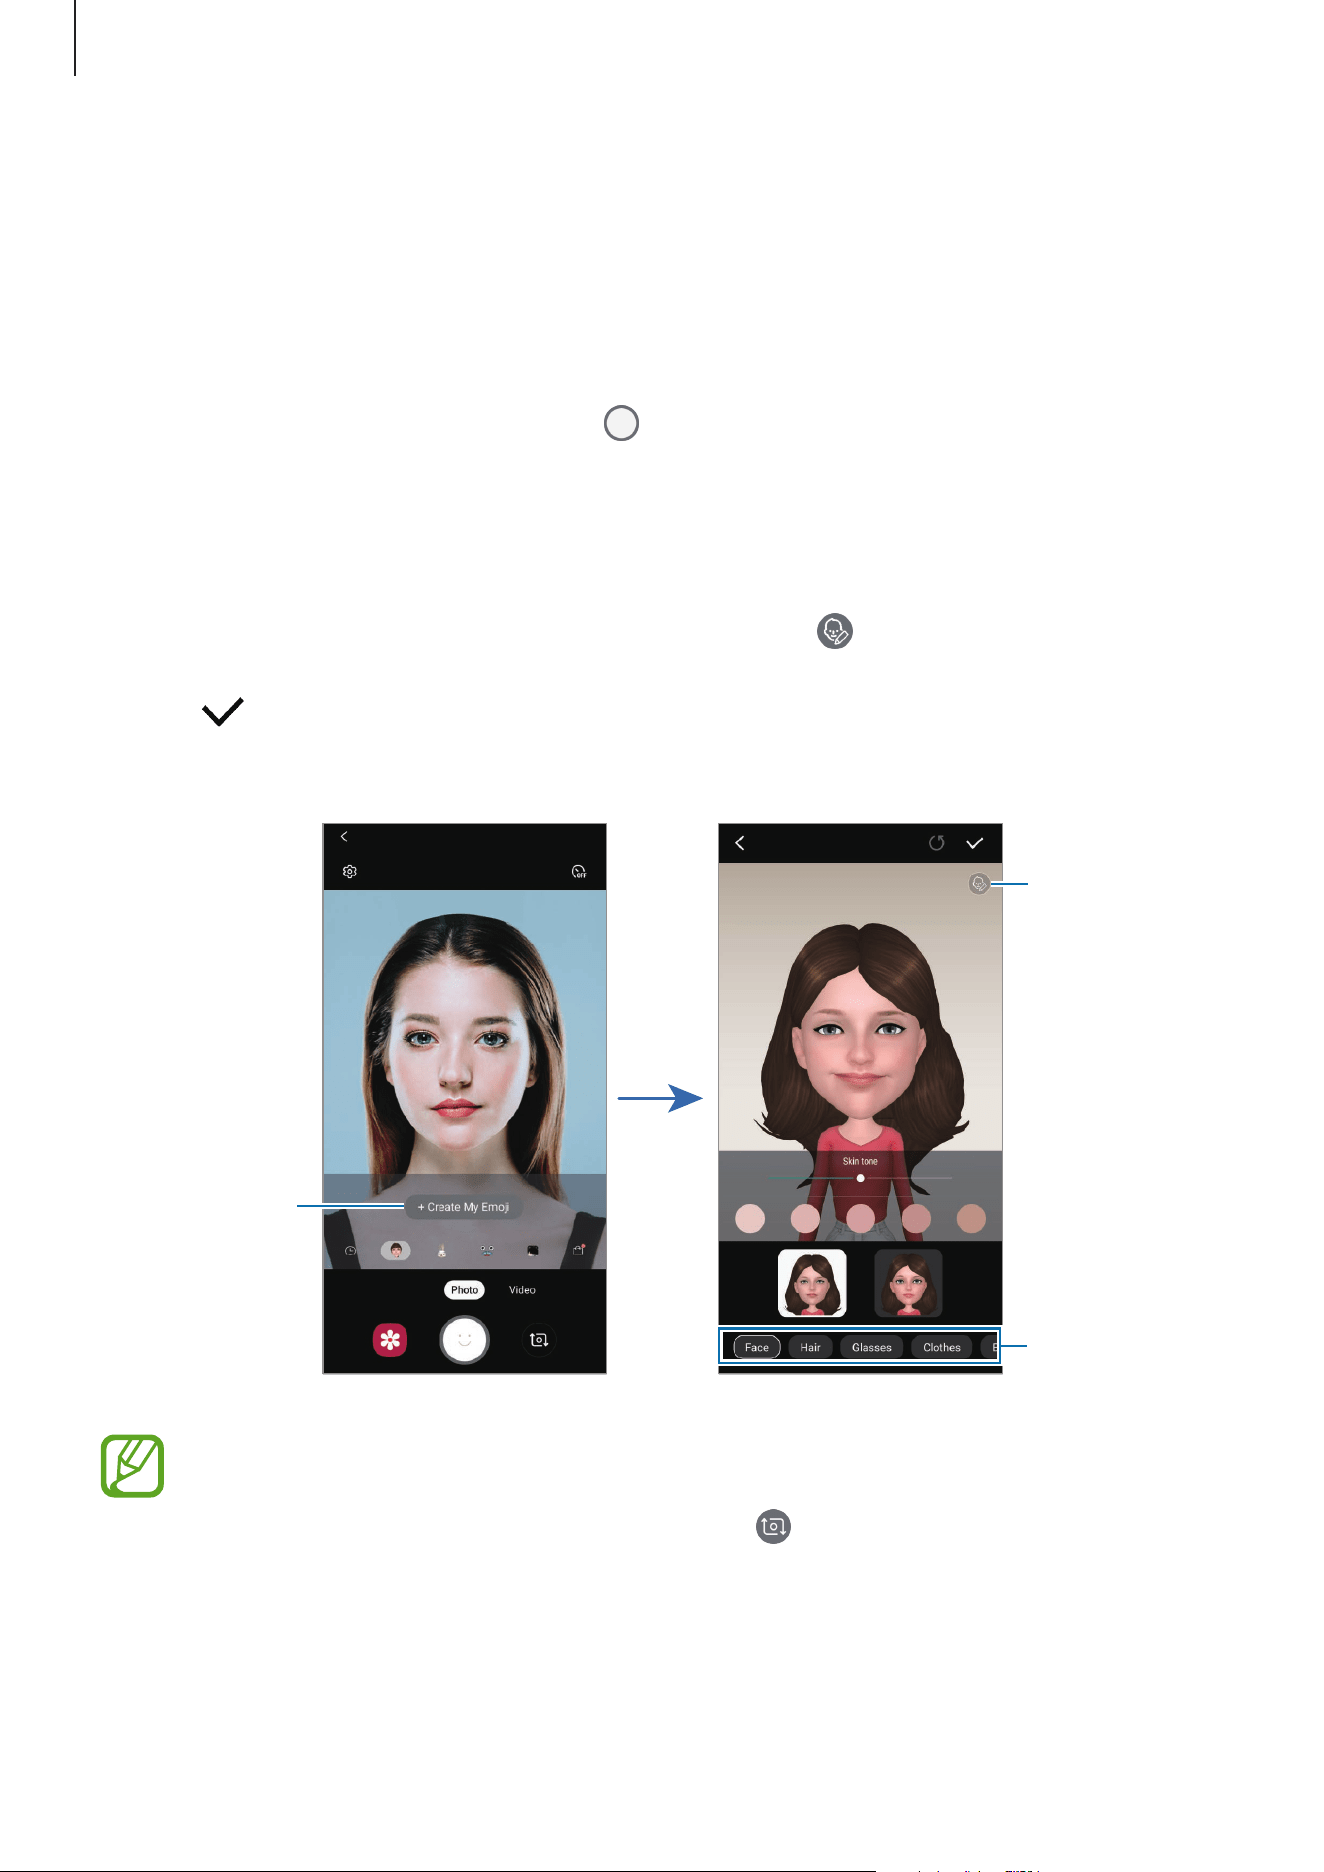Select the dark-background avatar style thumbnail
1324x1872 pixels.
point(908,1283)
